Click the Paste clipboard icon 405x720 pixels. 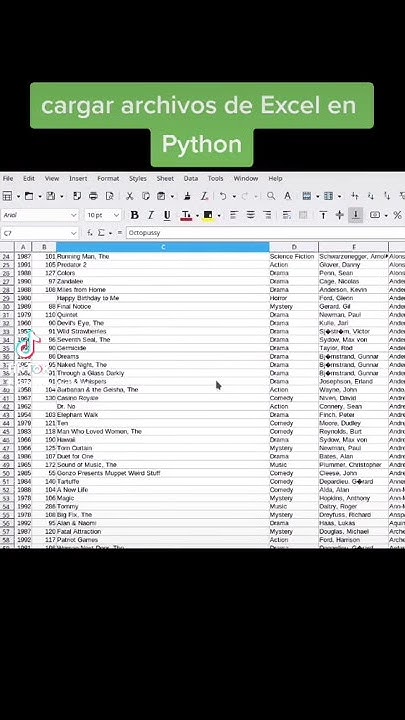tap(161, 196)
